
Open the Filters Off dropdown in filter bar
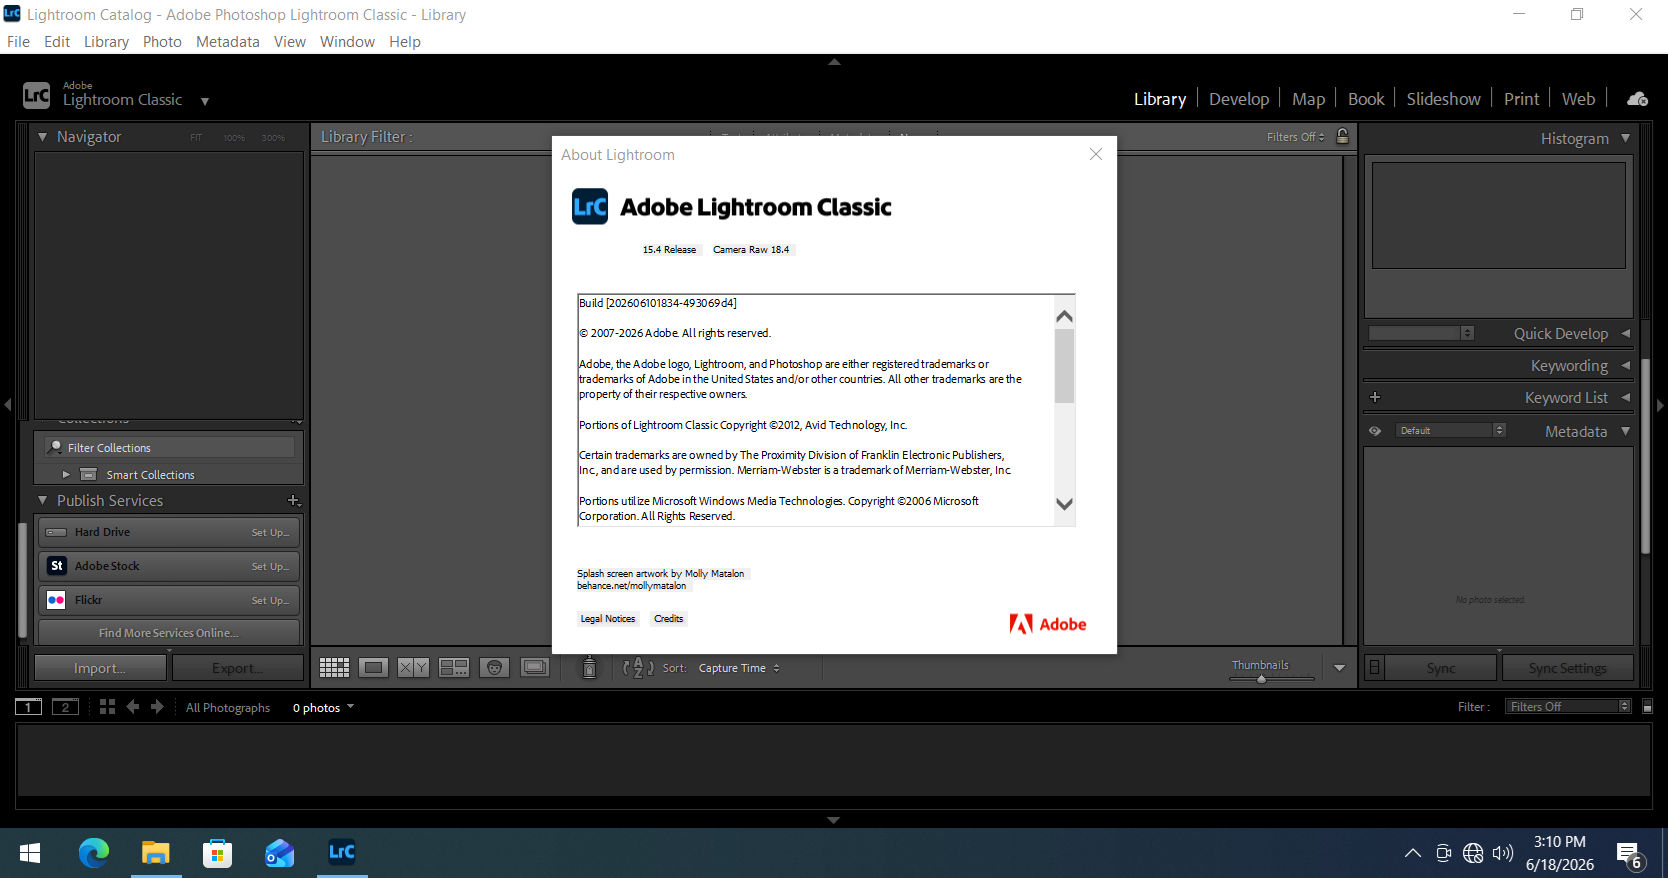pos(1295,137)
